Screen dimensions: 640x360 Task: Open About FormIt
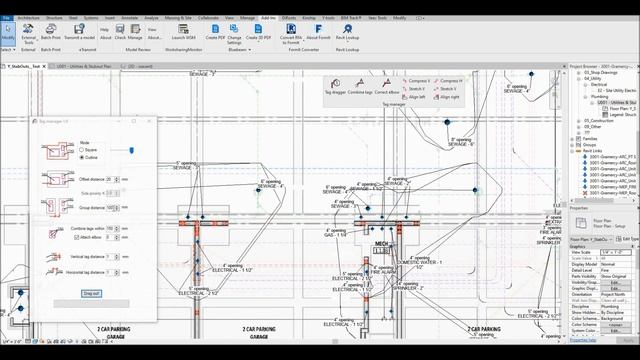point(318,32)
